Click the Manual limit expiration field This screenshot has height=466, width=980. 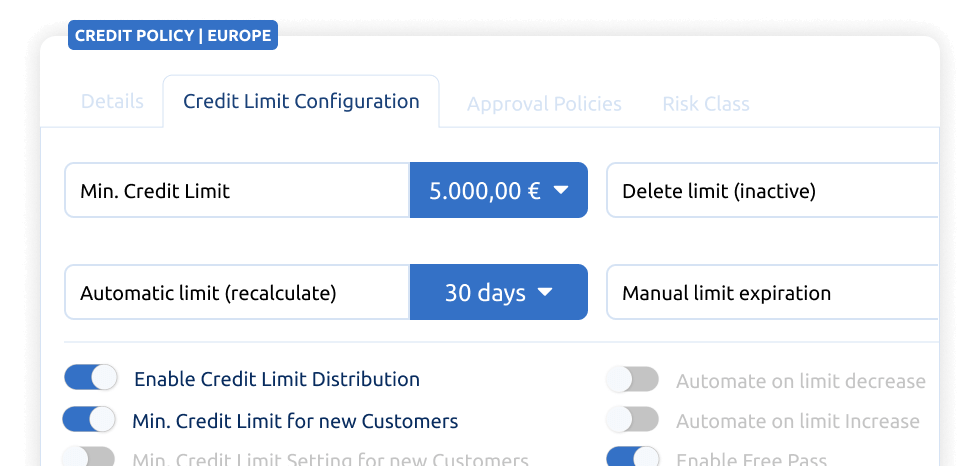(x=772, y=292)
